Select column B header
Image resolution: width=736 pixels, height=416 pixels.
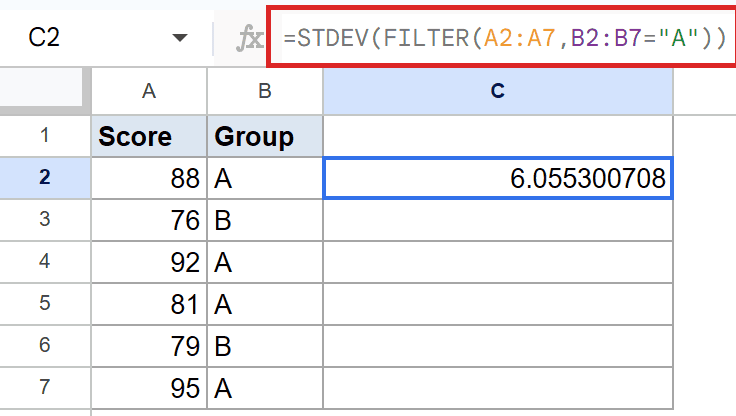point(265,91)
